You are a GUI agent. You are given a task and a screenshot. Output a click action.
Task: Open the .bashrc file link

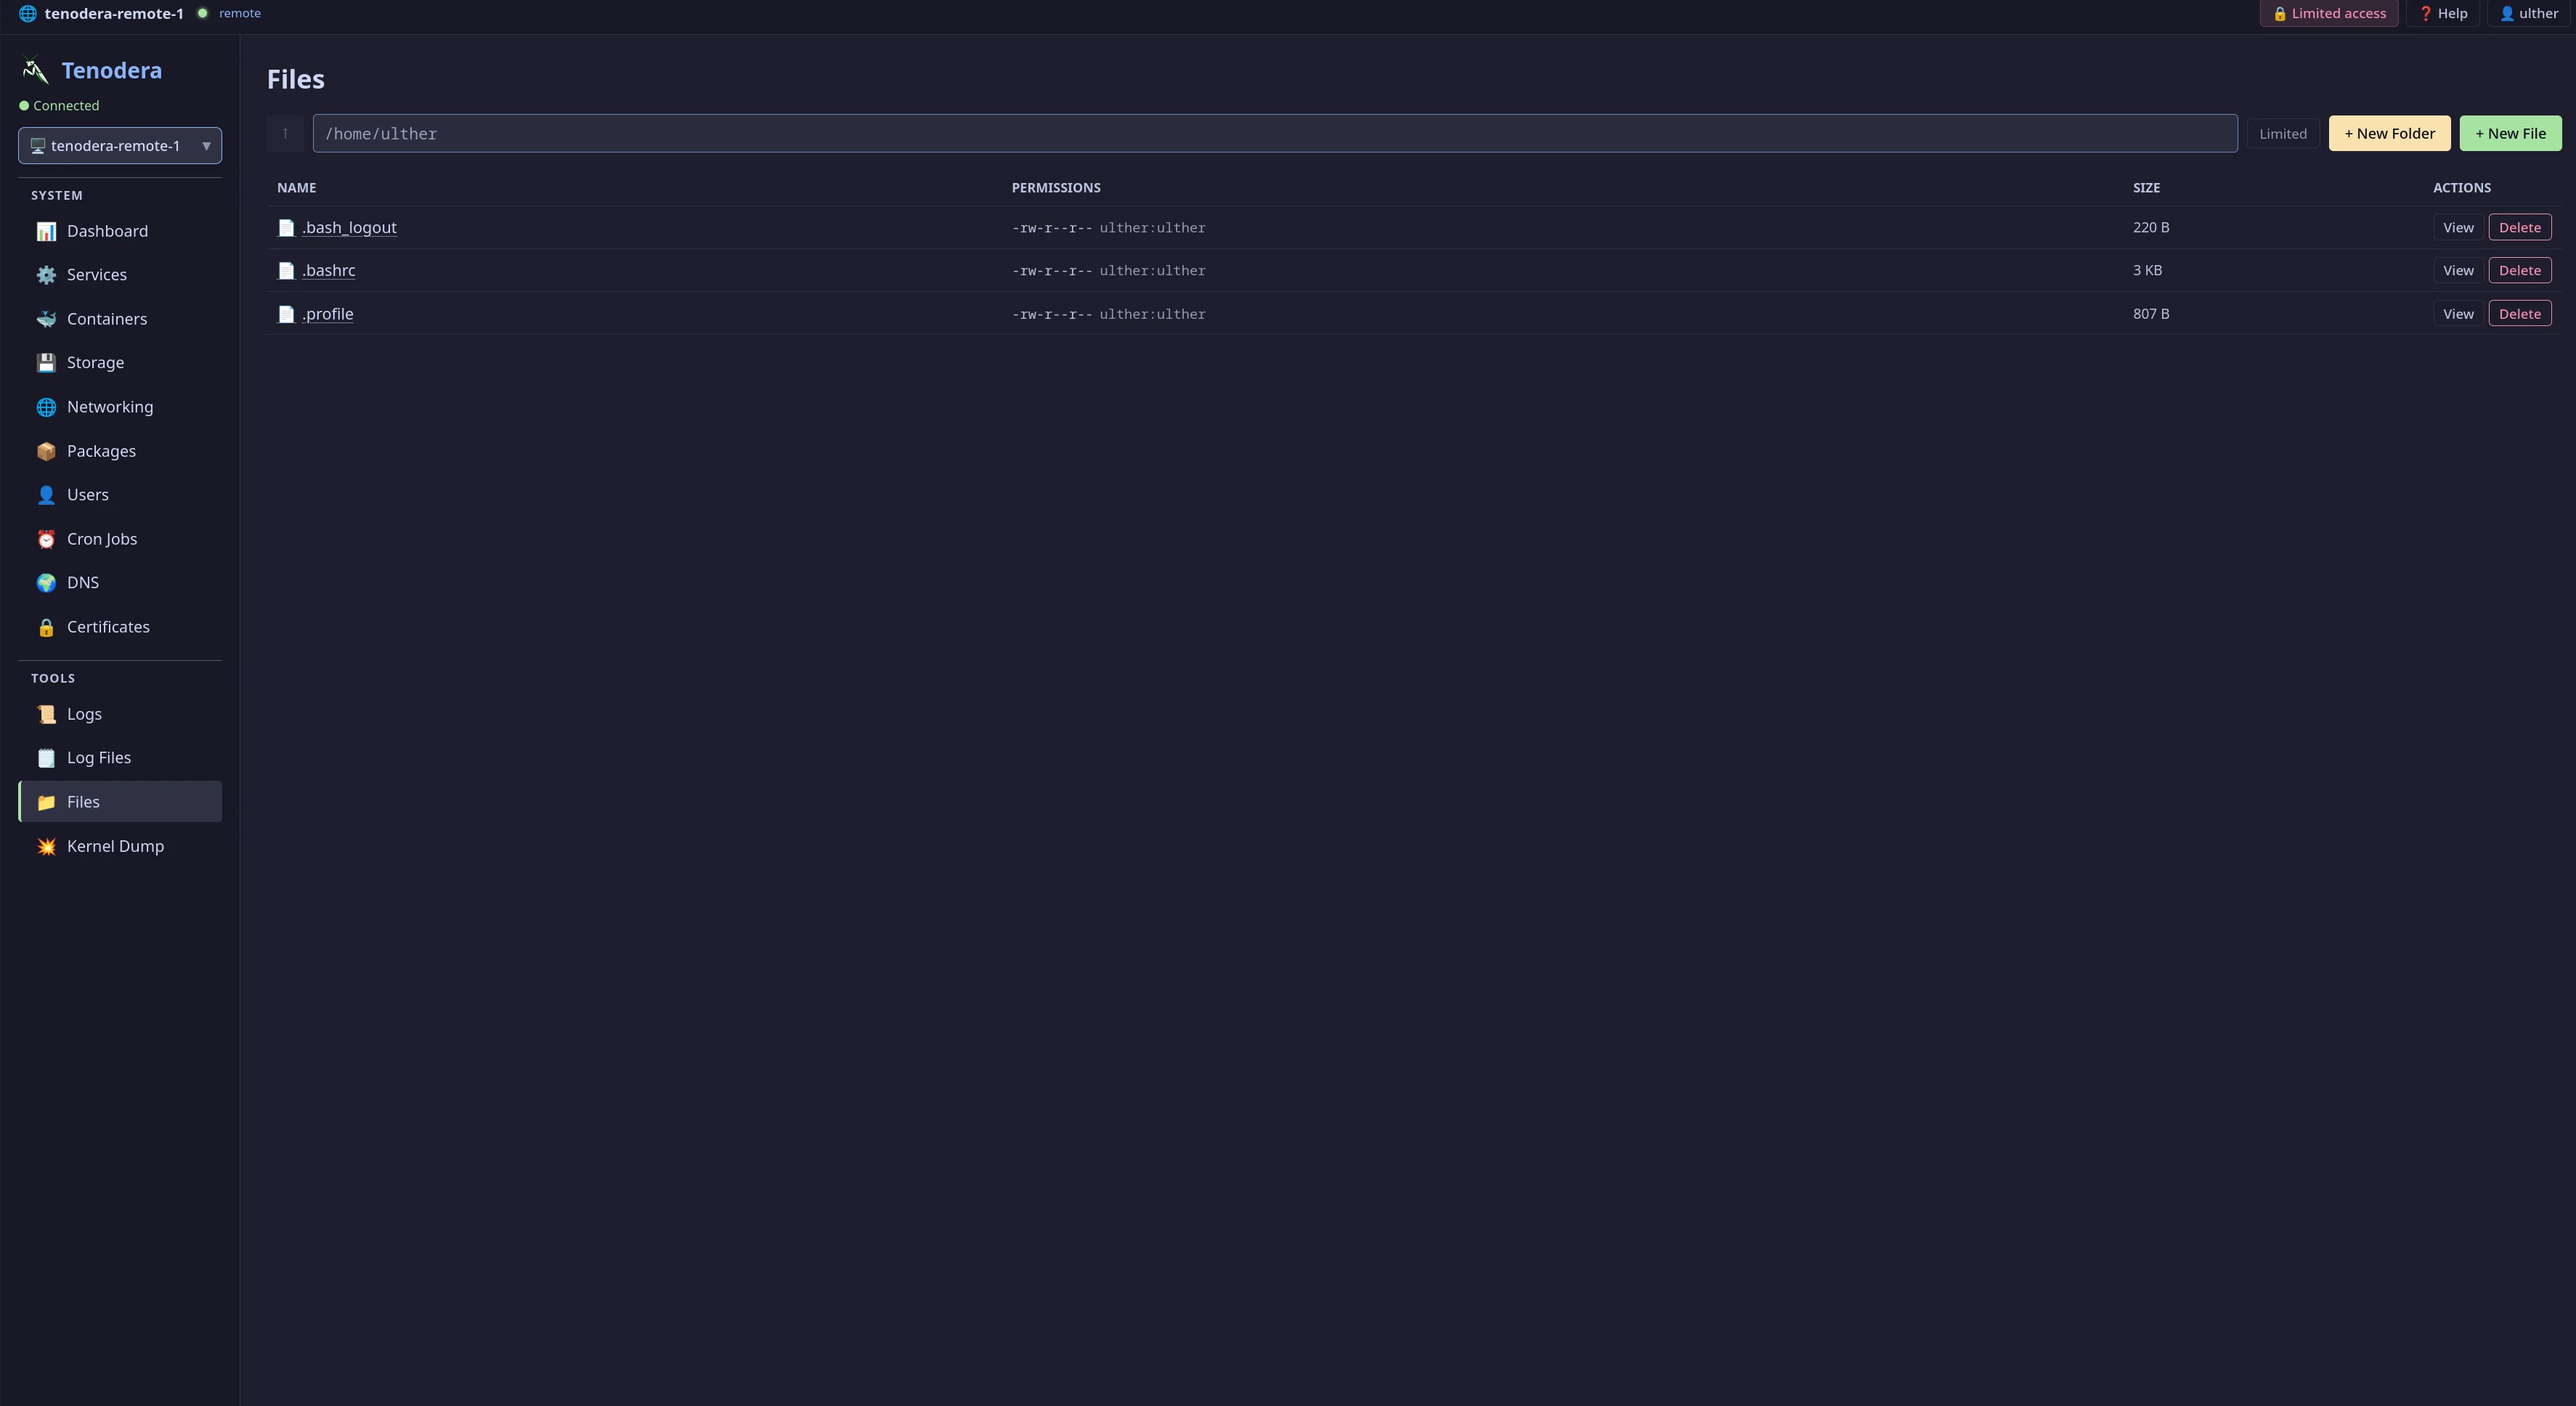click(329, 271)
